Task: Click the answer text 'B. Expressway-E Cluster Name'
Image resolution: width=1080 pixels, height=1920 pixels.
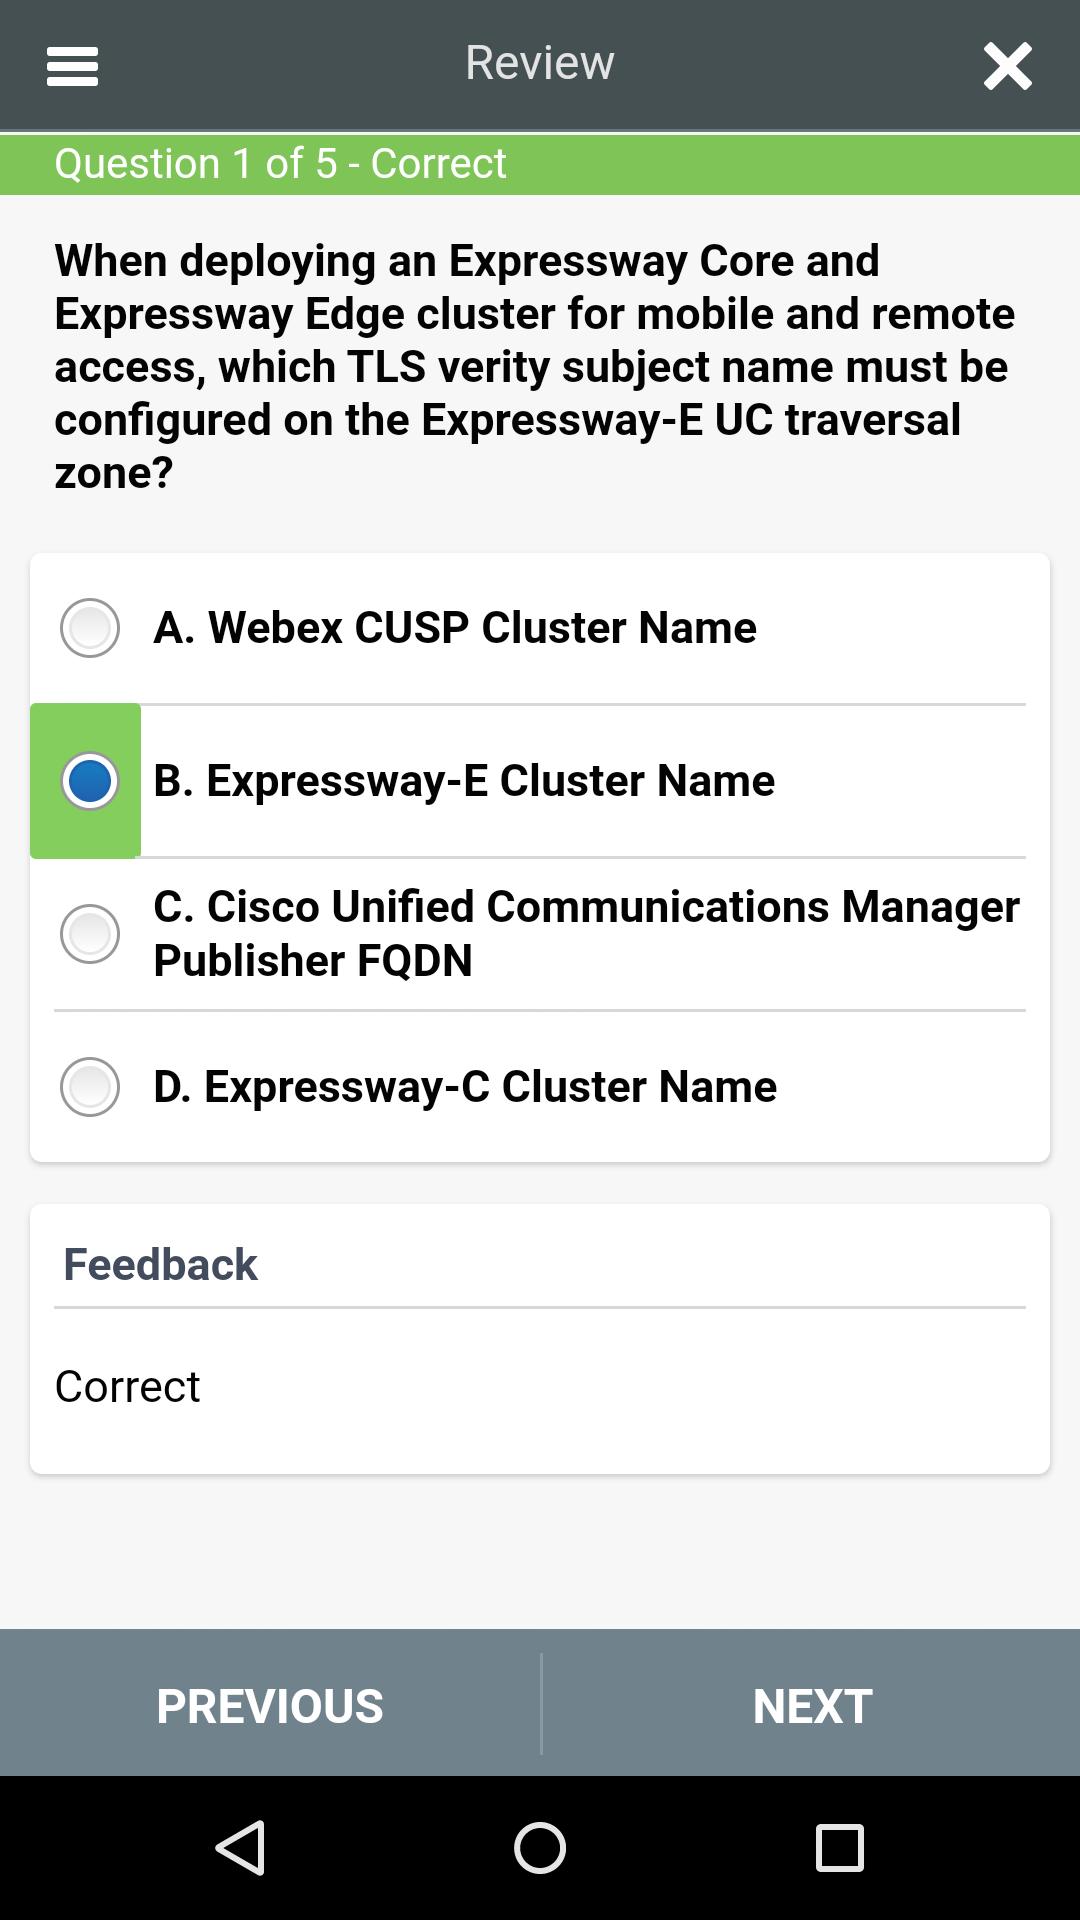Action: 464,781
